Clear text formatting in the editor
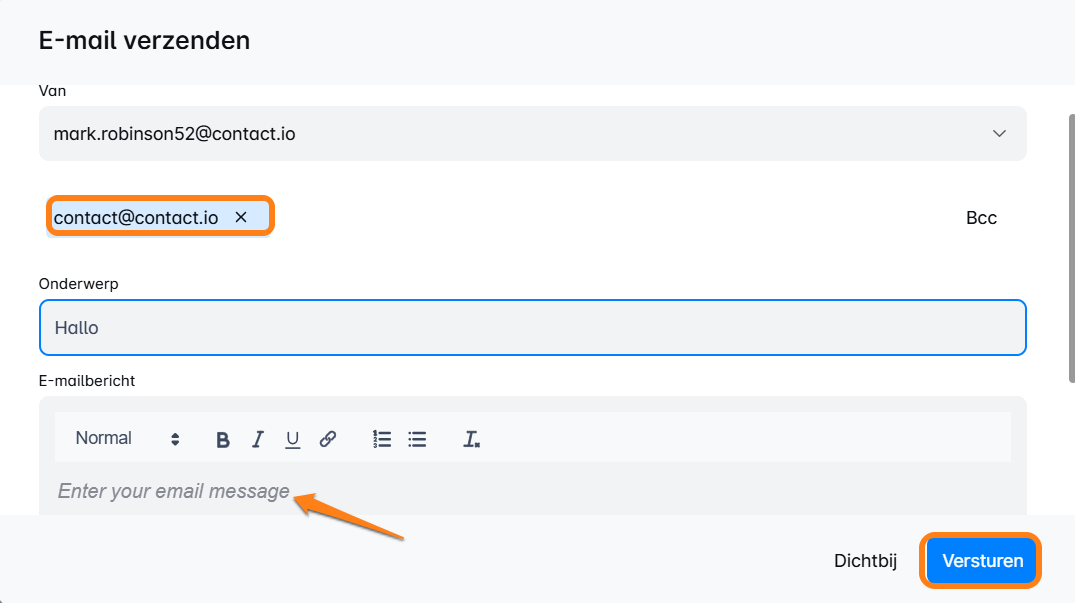 (471, 439)
